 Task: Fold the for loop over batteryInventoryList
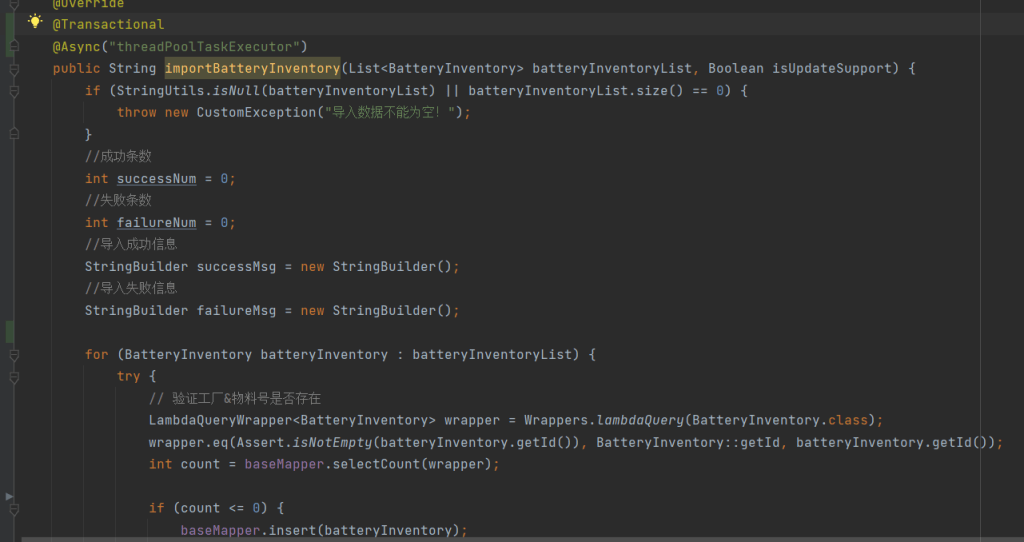(14, 355)
